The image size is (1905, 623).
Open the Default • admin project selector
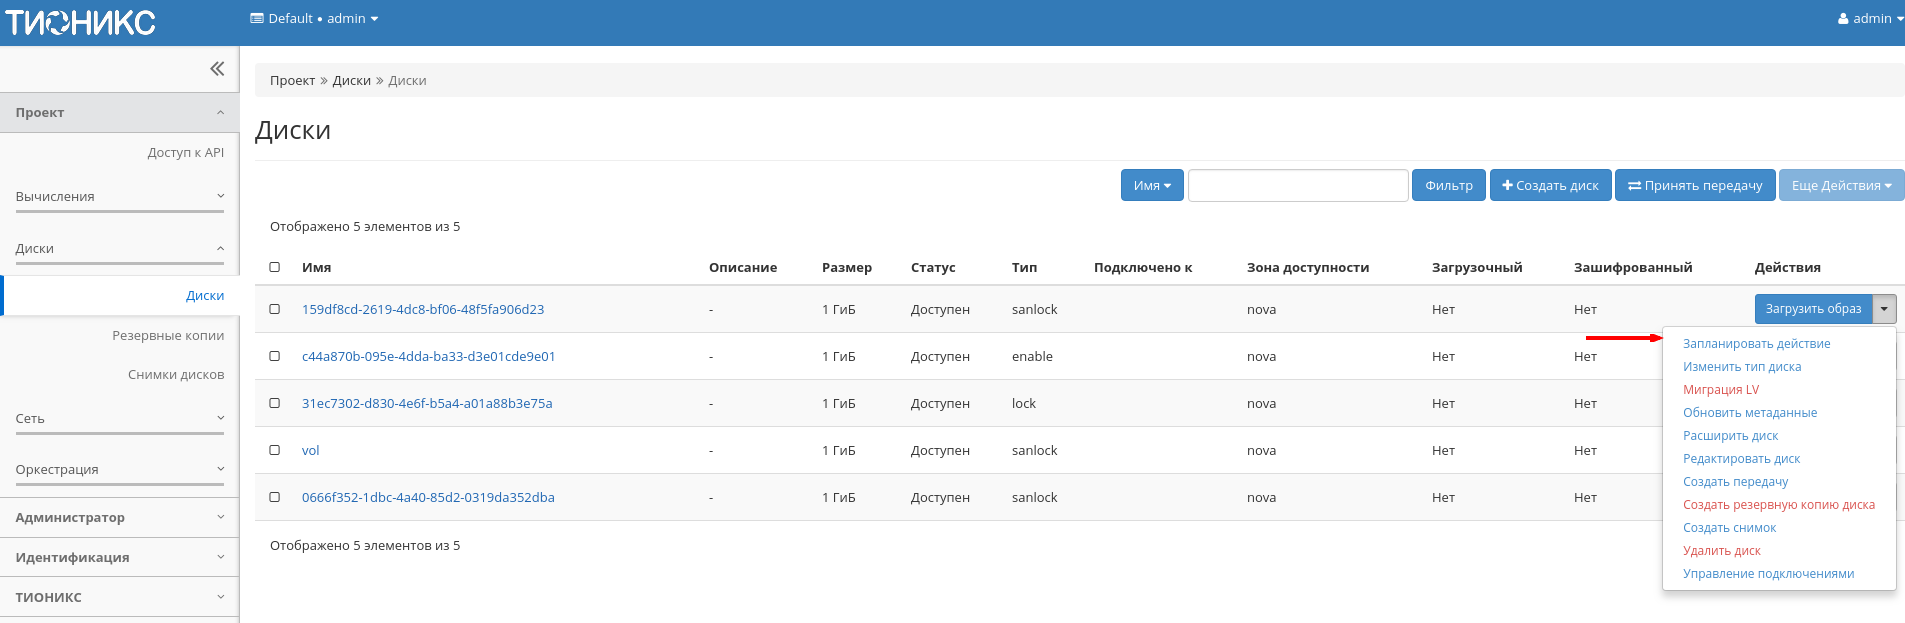tap(314, 18)
